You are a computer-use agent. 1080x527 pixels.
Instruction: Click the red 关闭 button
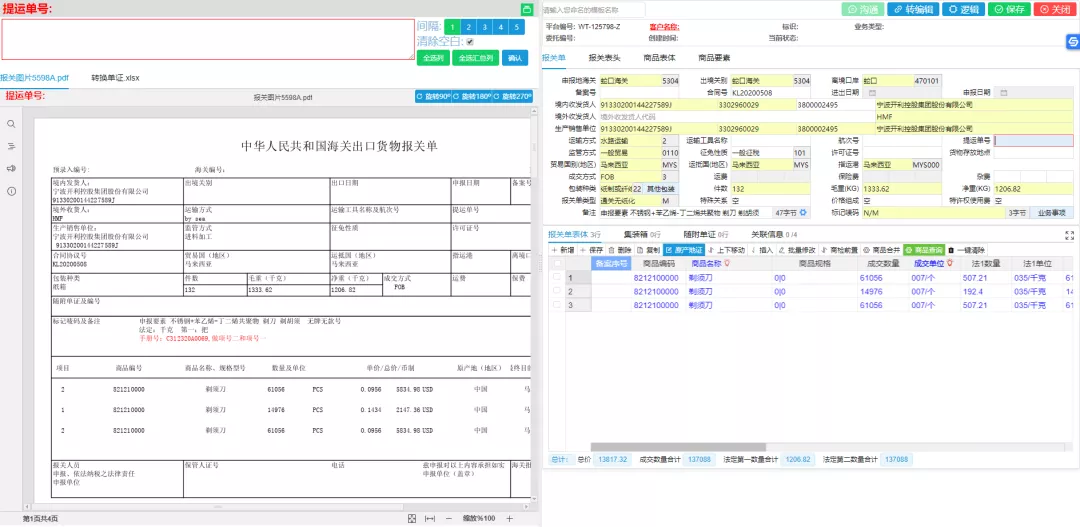tap(1055, 10)
